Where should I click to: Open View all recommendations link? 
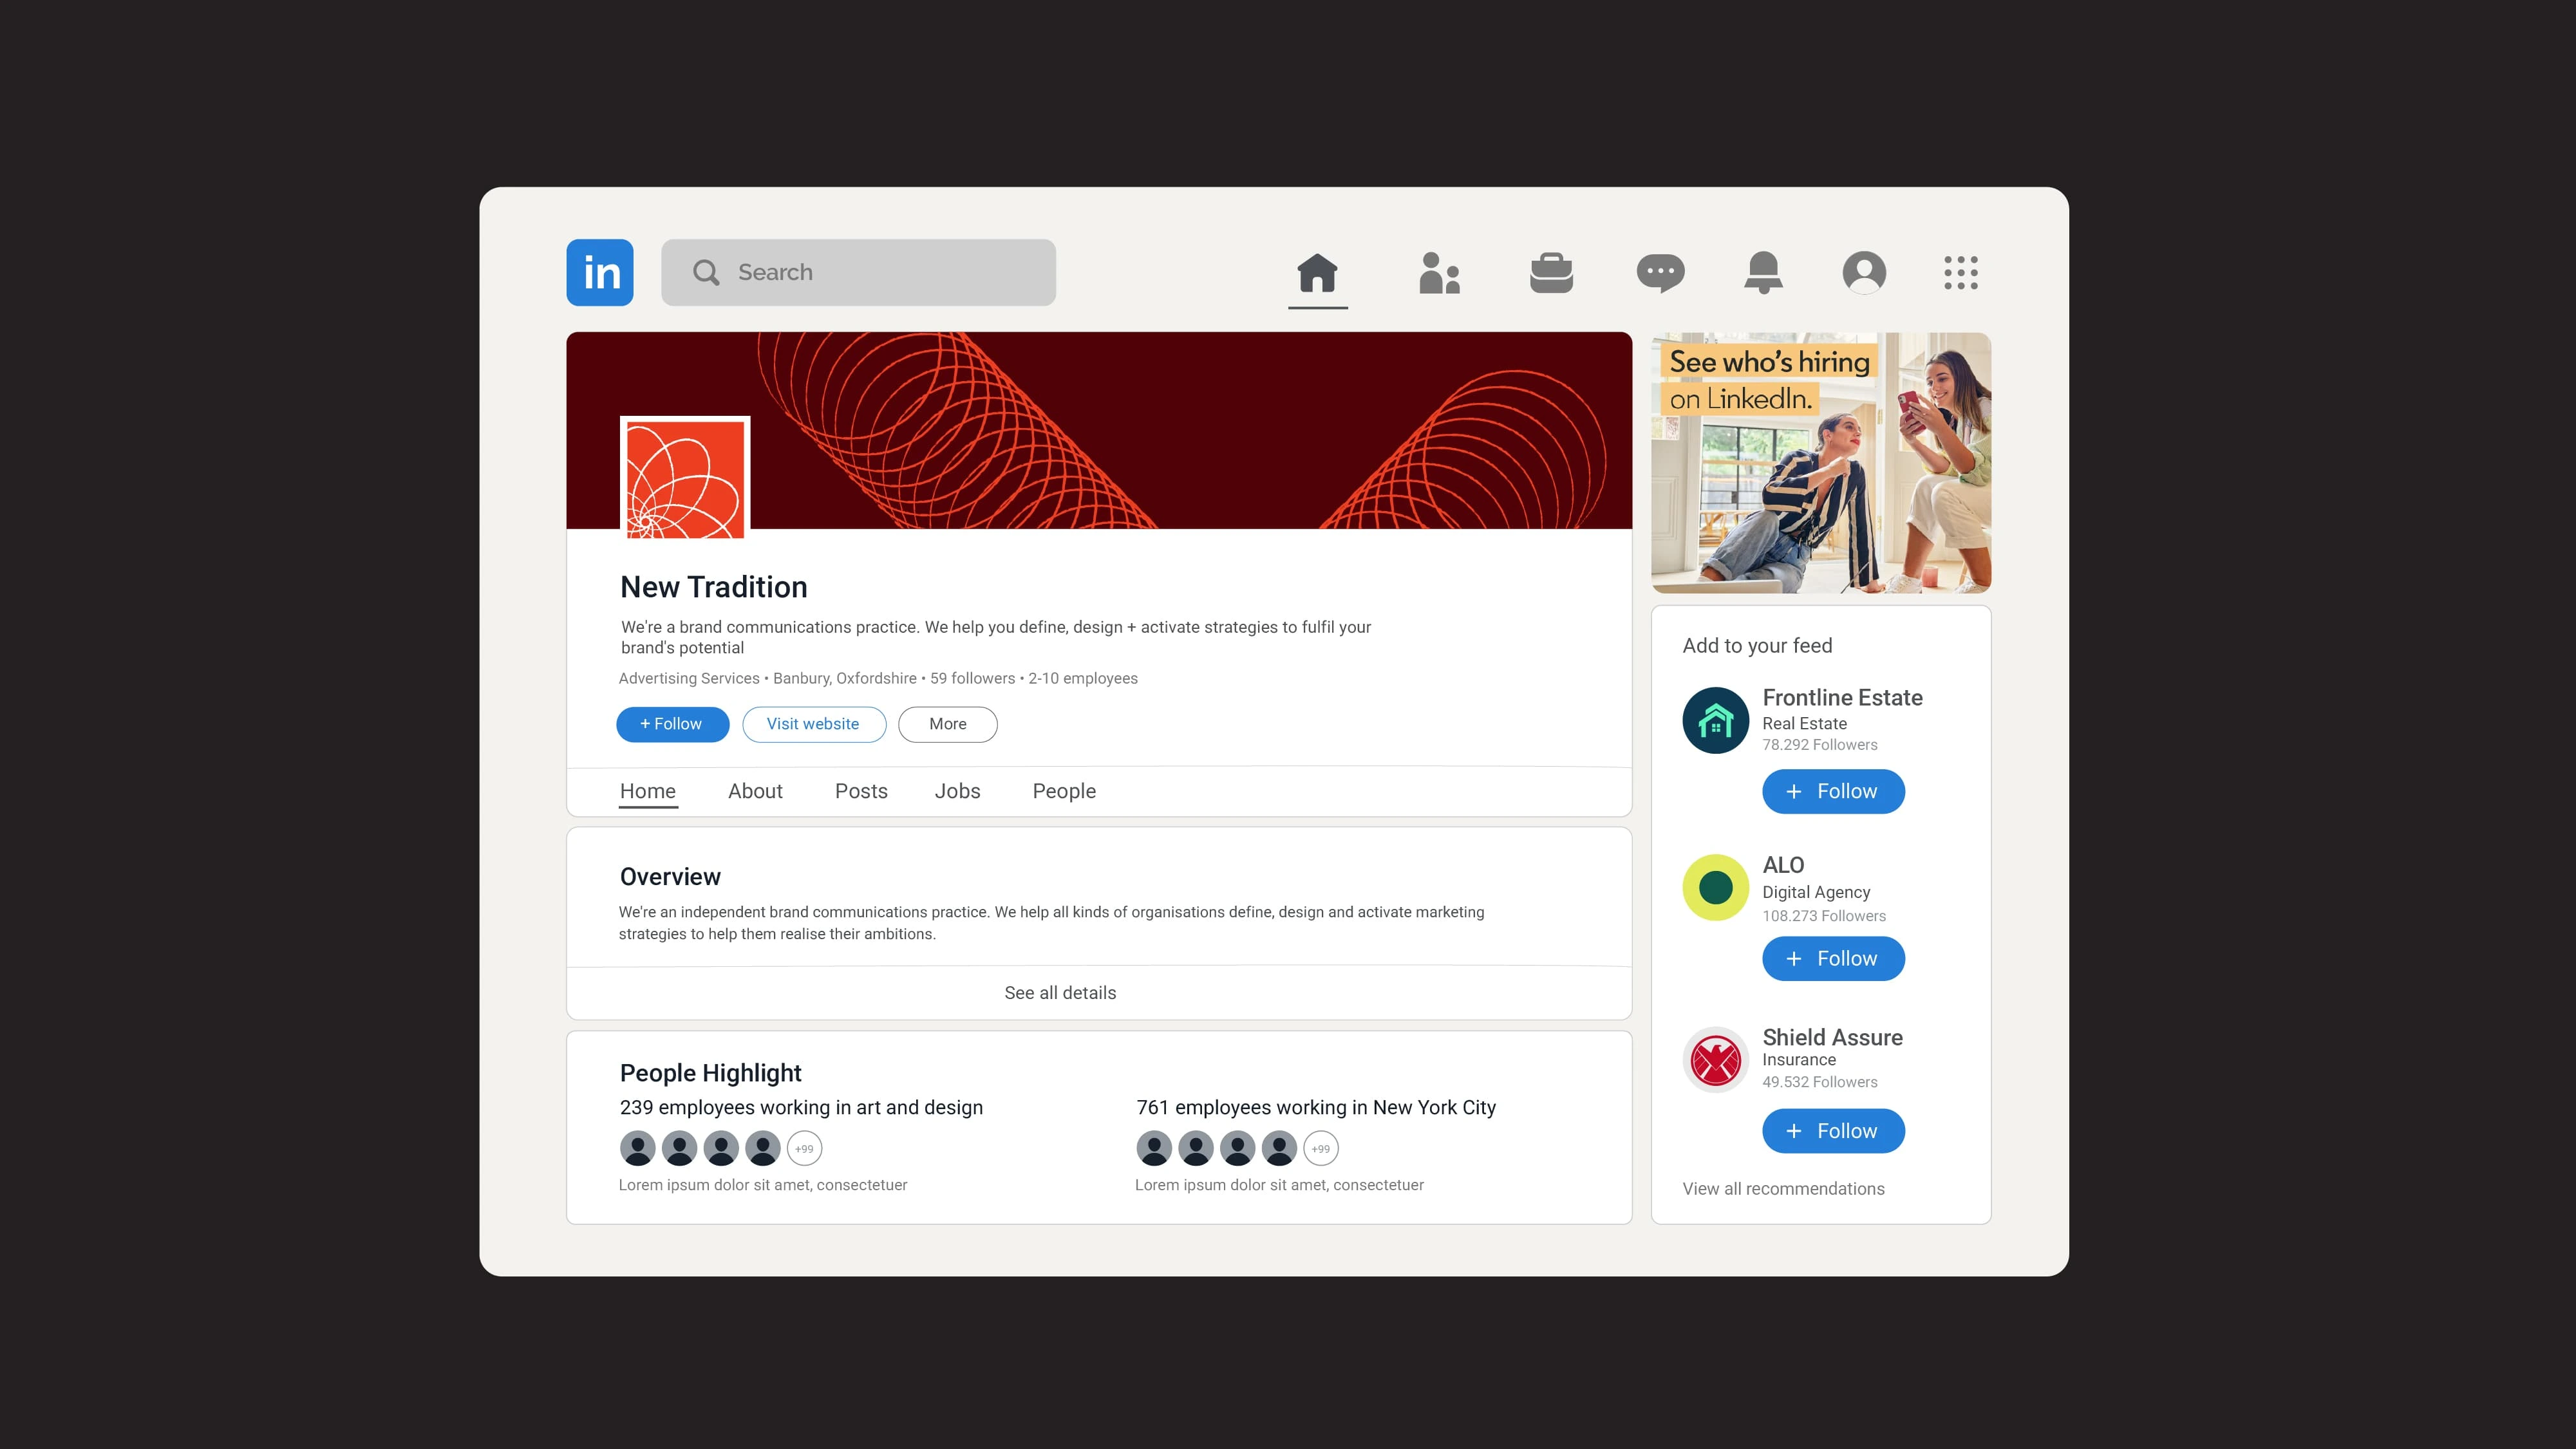click(1783, 1188)
